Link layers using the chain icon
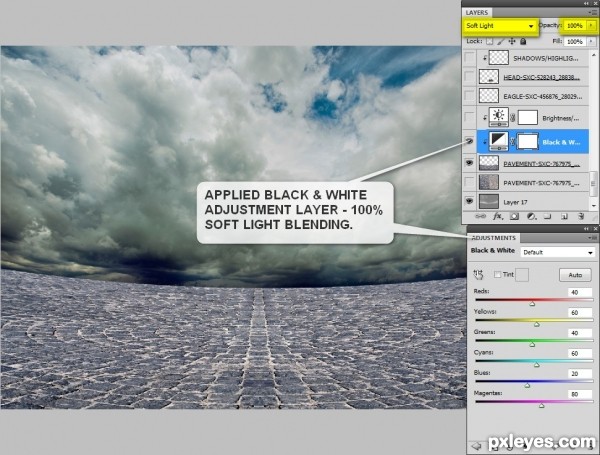600x455 pixels. click(480, 217)
